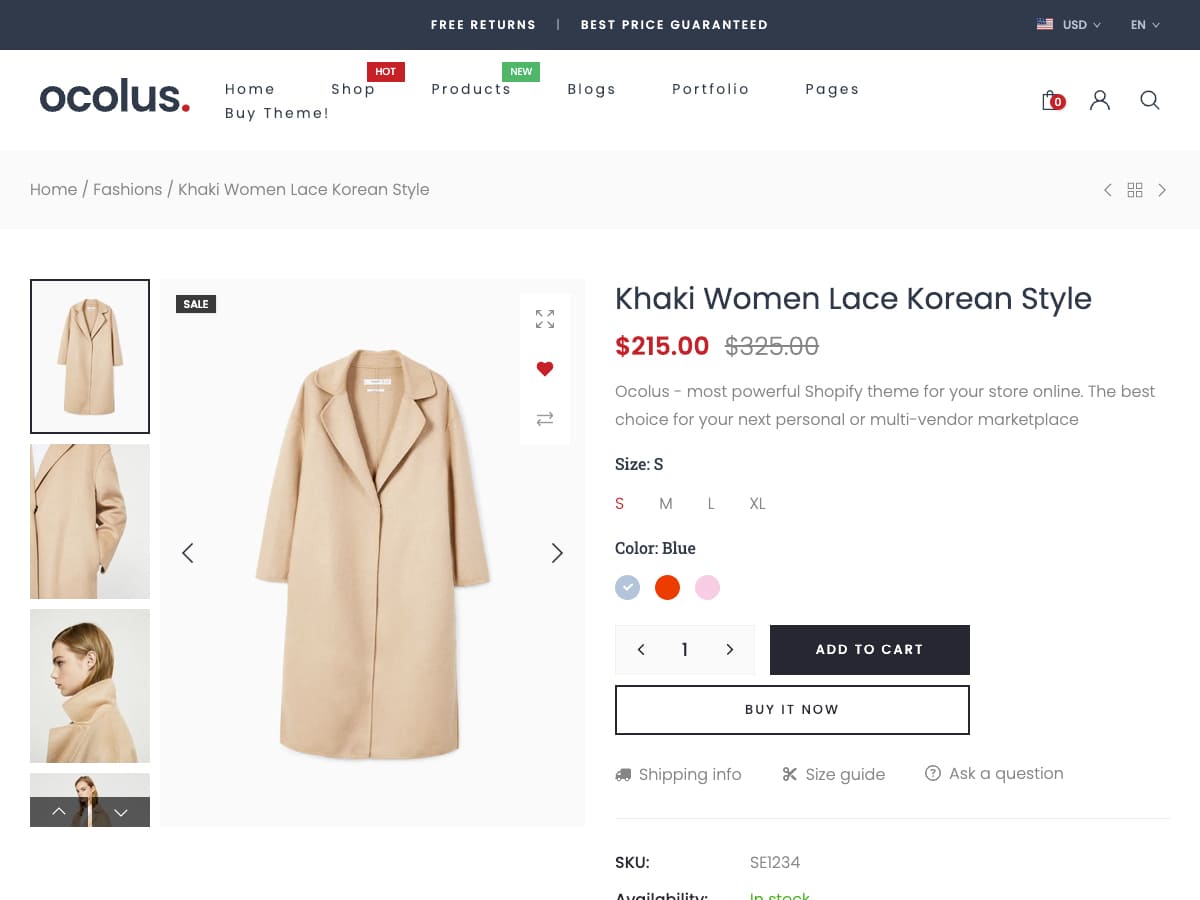Click the red heart wishlist icon
Viewport: 1200px width, 900px height.
tap(545, 369)
